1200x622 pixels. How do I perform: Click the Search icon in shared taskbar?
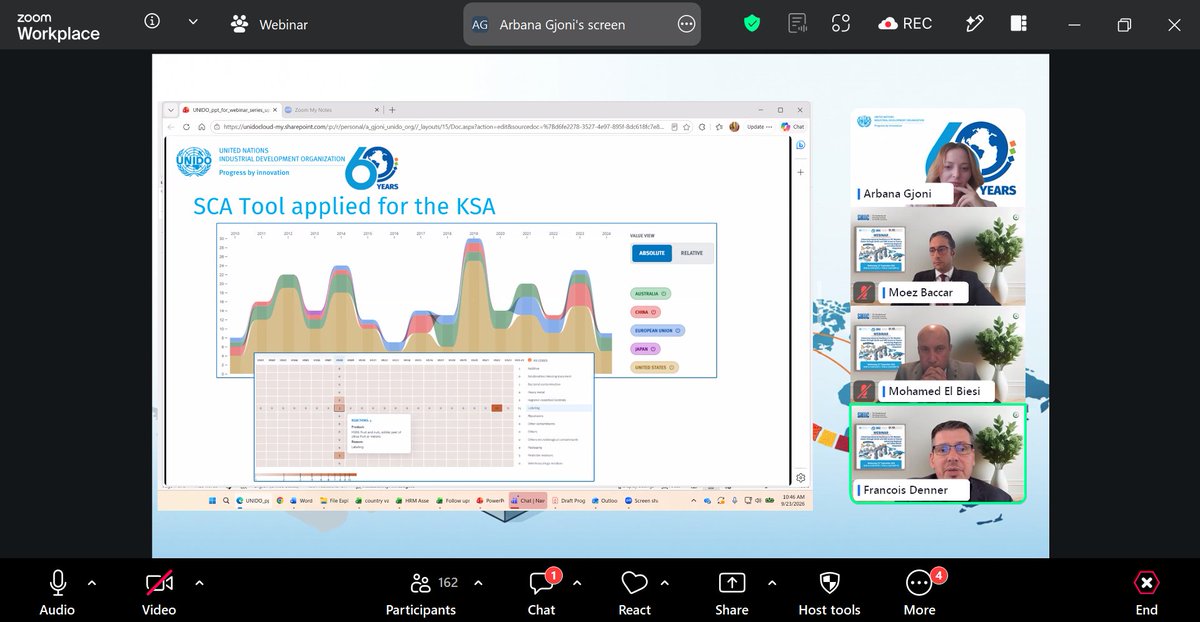point(226,500)
